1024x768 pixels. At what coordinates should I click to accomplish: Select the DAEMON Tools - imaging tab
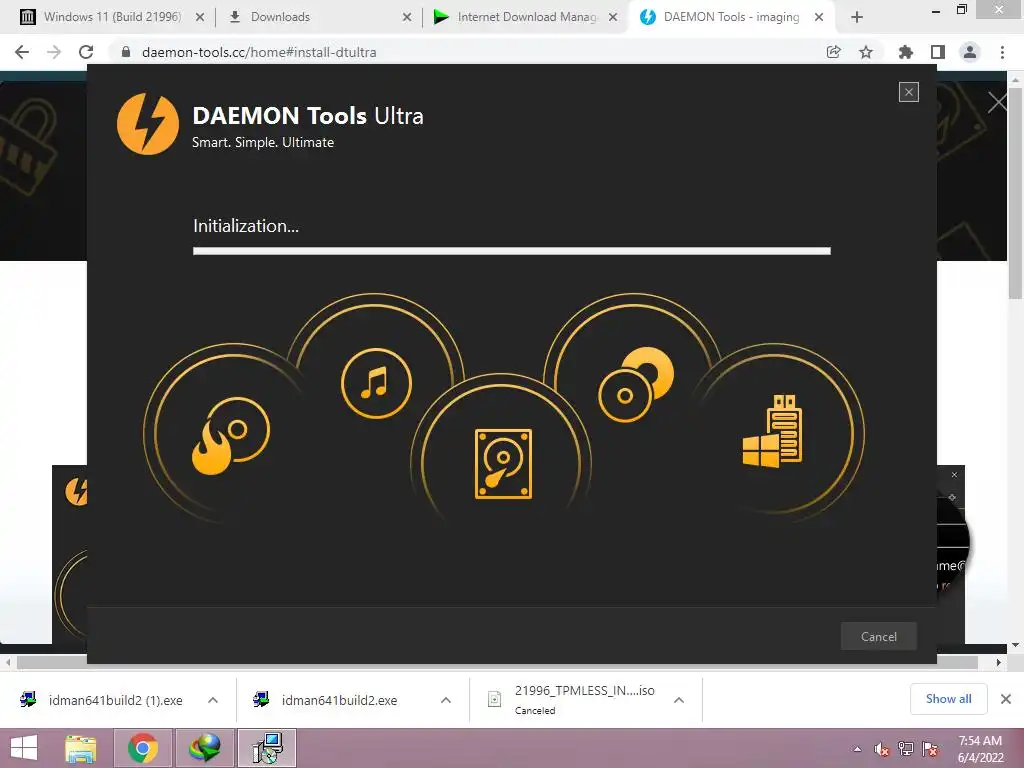click(731, 17)
